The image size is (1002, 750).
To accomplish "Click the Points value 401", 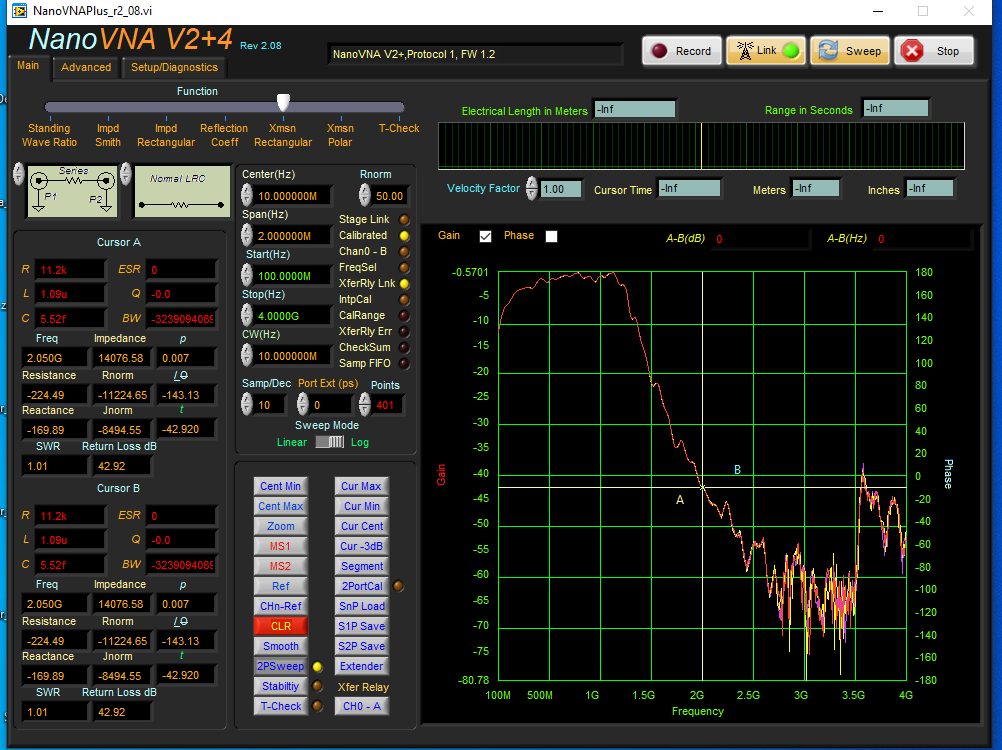I will (x=387, y=405).
